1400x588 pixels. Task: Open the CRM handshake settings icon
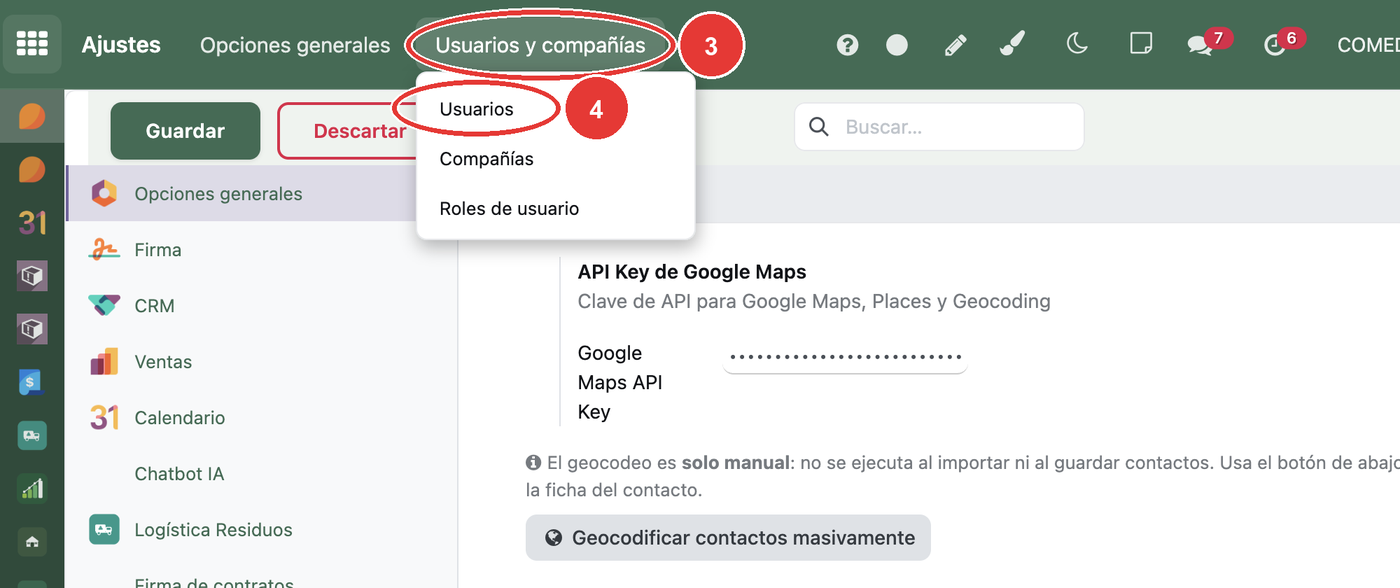104,306
